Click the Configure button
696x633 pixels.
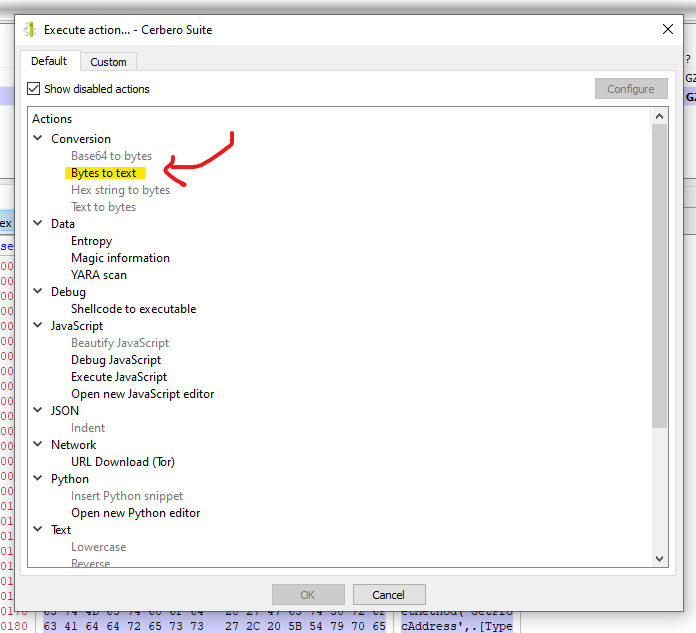point(630,89)
